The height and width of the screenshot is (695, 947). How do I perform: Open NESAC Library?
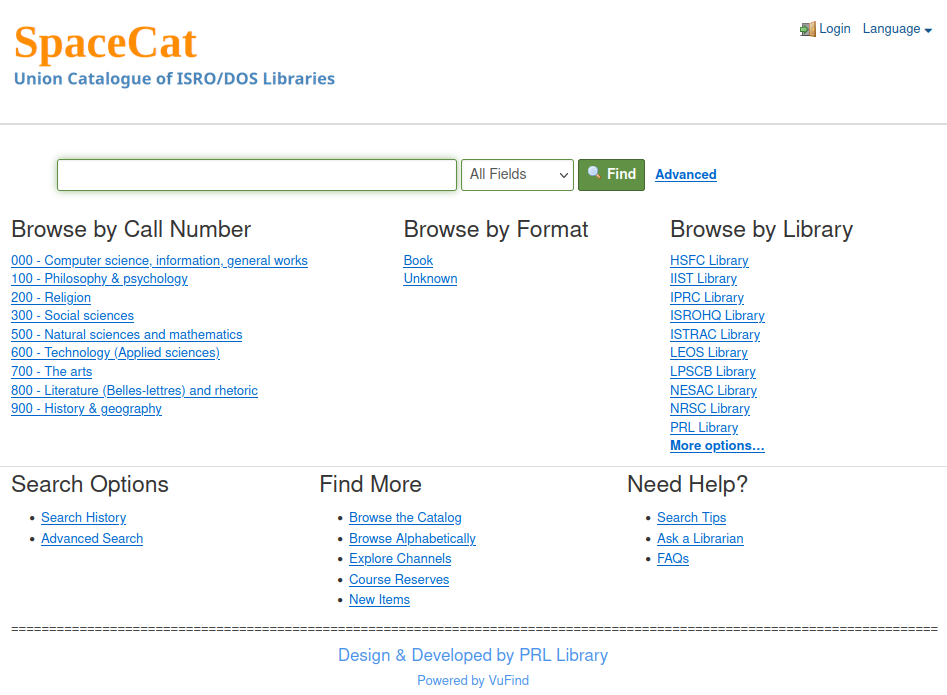click(x=713, y=390)
